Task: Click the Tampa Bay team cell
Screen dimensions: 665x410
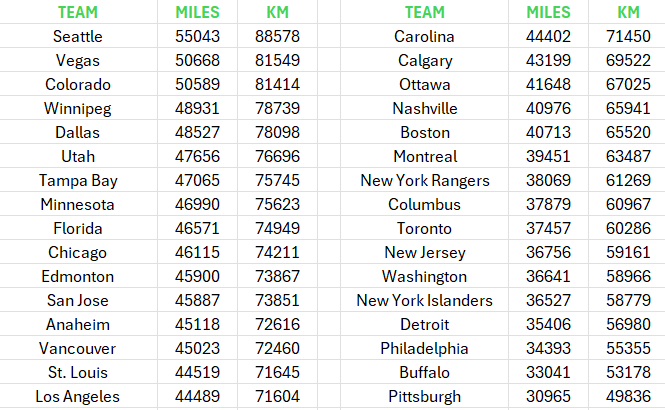Action: (x=78, y=180)
